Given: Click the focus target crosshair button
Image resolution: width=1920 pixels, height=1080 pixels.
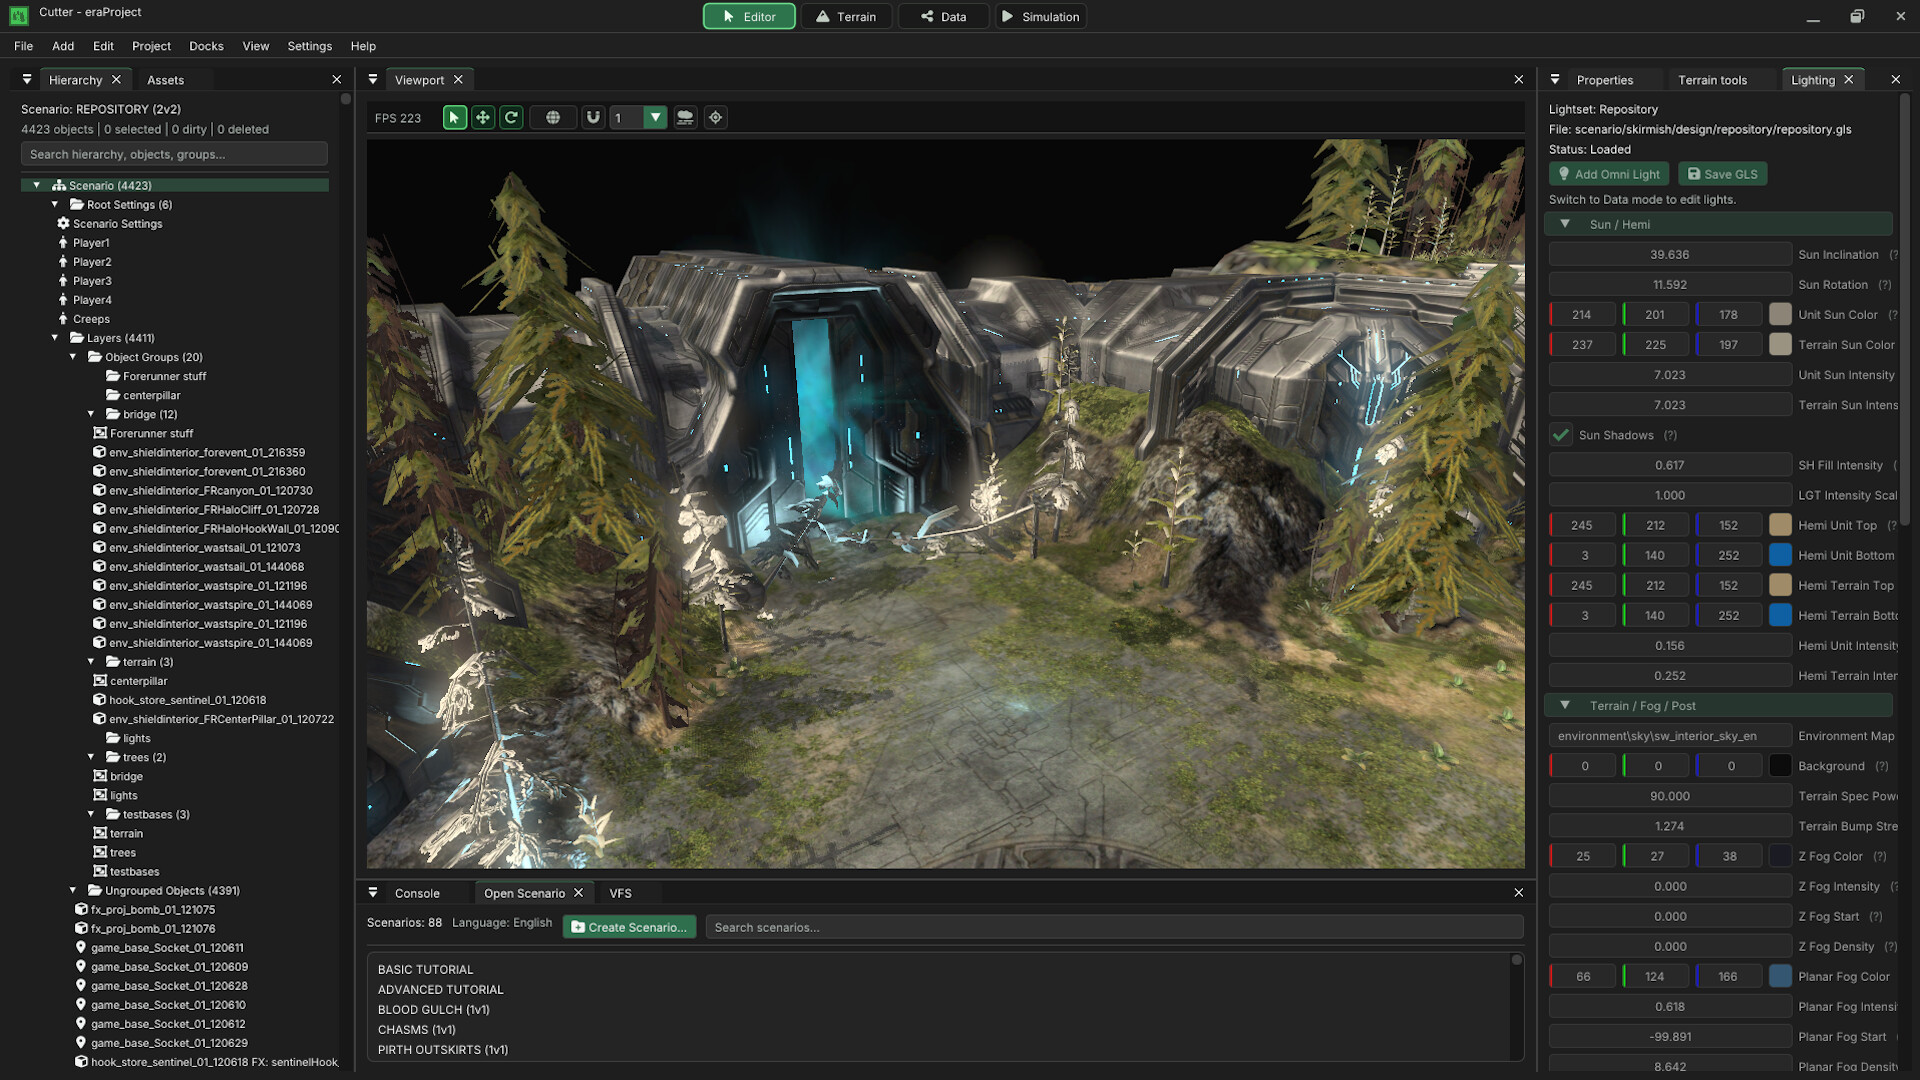Looking at the screenshot, I should click(x=716, y=117).
